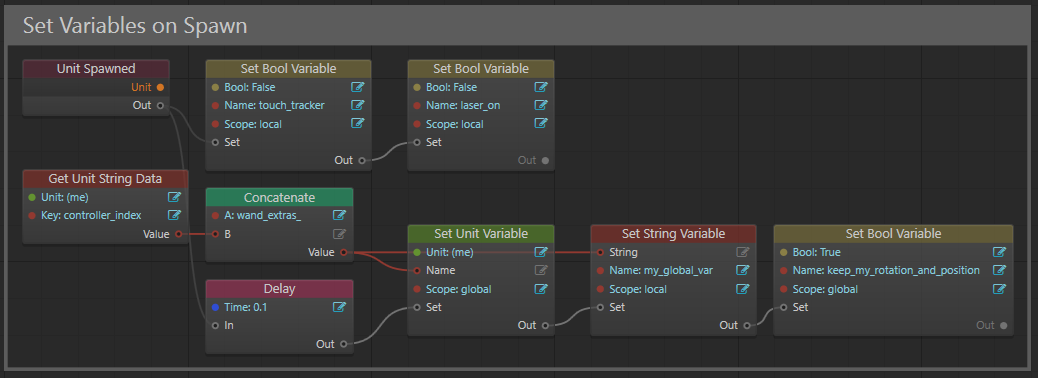Click the Set input port on Set Unit Variable
Viewport: 1038px width, 378px height.
[416, 307]
